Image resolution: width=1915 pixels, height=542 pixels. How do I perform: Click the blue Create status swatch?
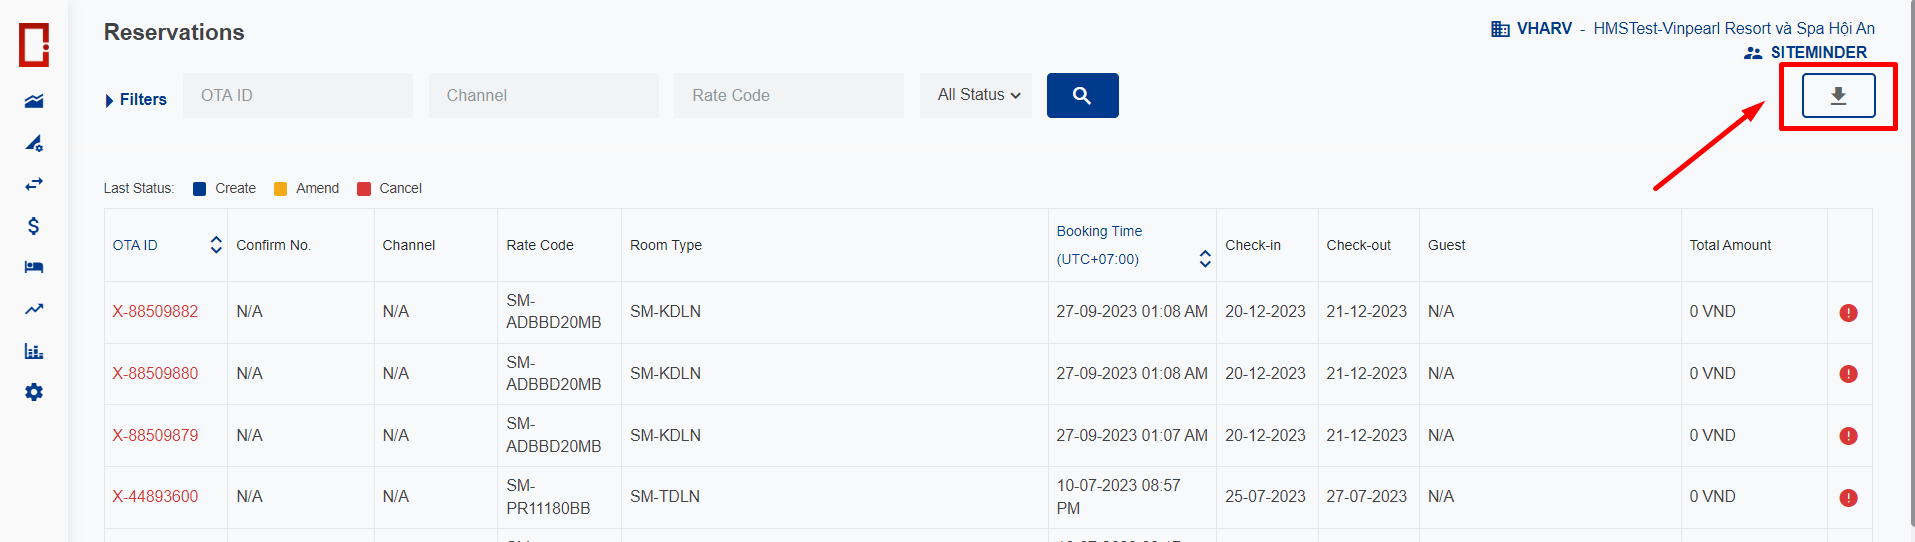(199, 189)
